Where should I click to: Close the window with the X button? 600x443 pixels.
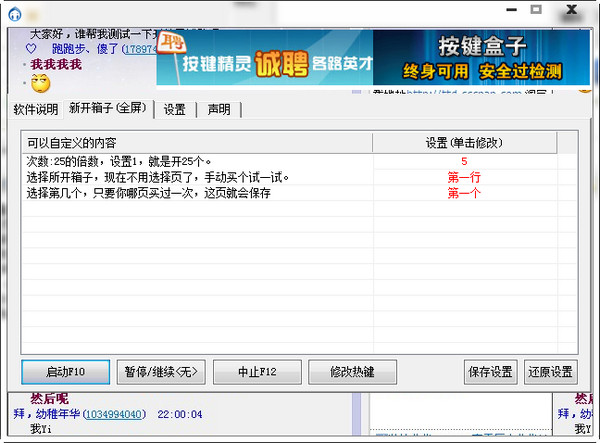(572, 10)
